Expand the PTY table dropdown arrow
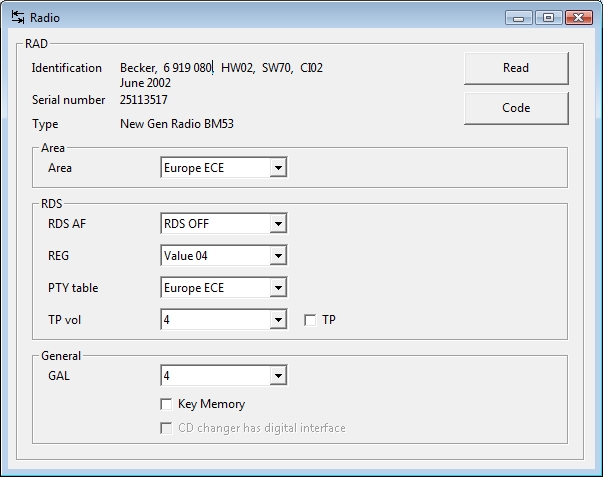Viewport: 603px width, 477px height. (x=278, y=288)
